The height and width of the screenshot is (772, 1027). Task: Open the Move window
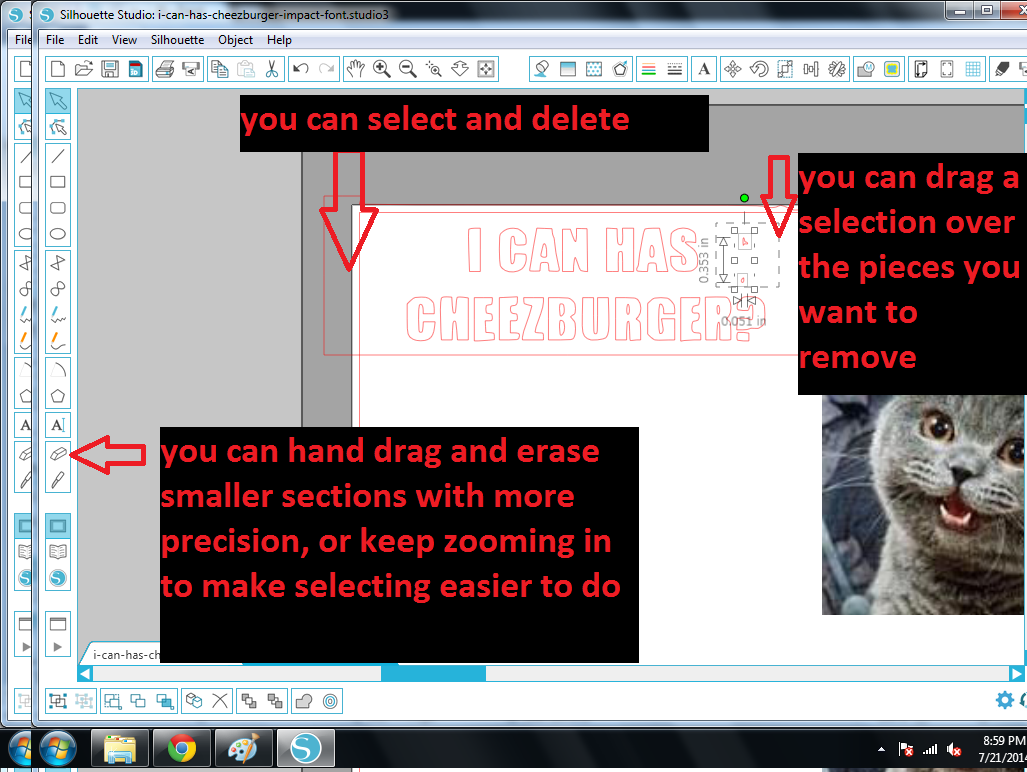(x=733, y=69)
